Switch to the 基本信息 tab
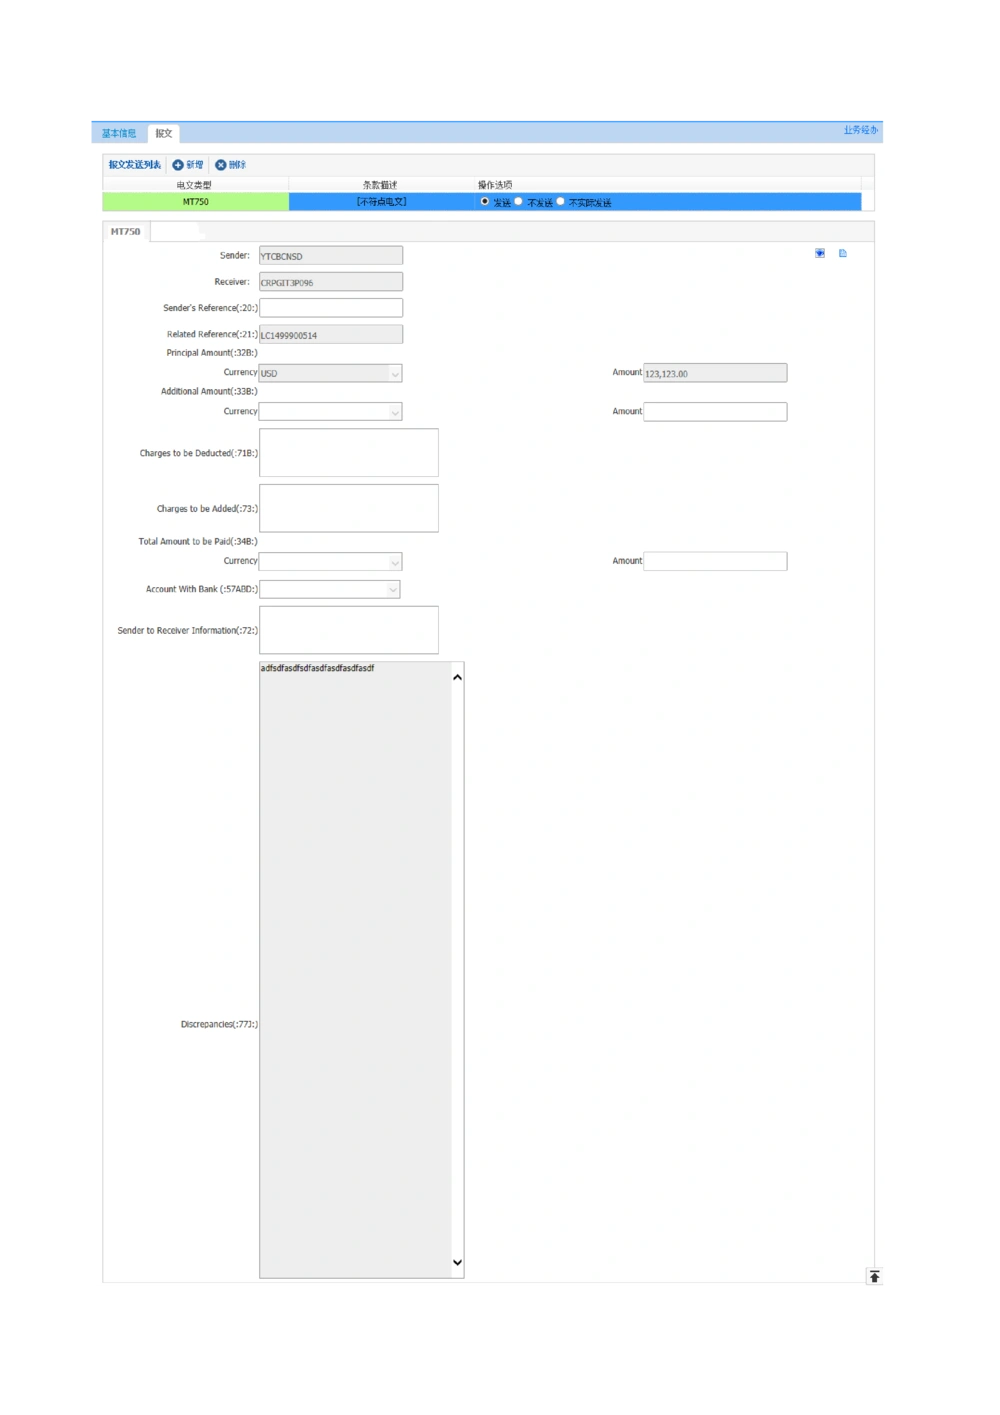Screen dimensions: 1000x1415 pos(119,133)
